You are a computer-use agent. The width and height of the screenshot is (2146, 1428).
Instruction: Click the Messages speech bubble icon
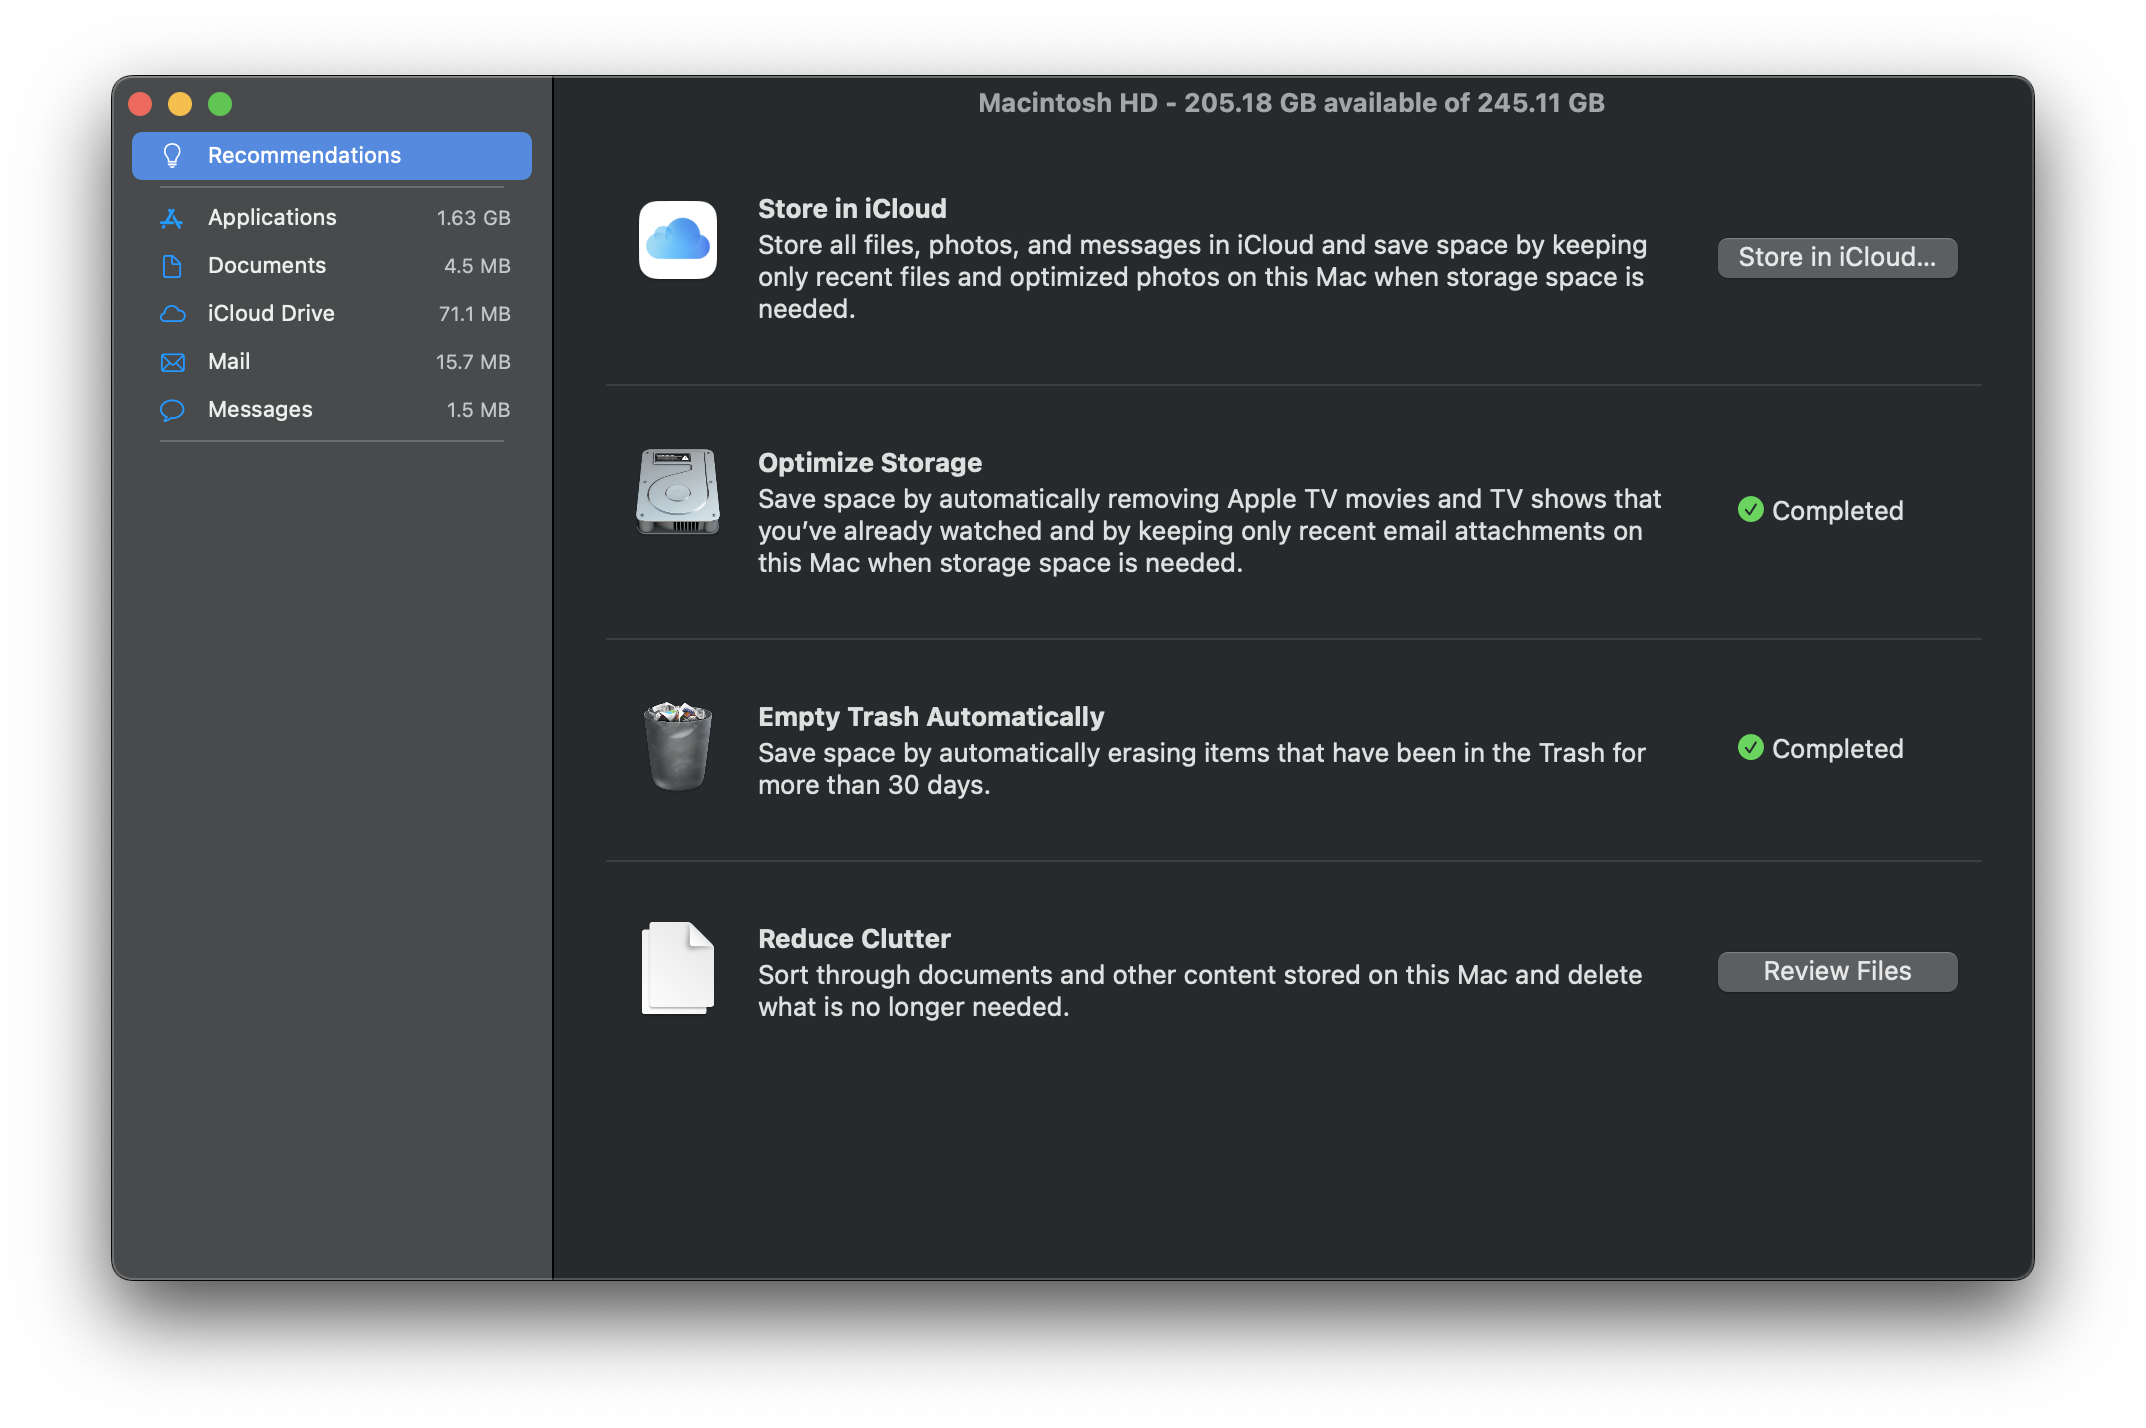click(172, 410)
